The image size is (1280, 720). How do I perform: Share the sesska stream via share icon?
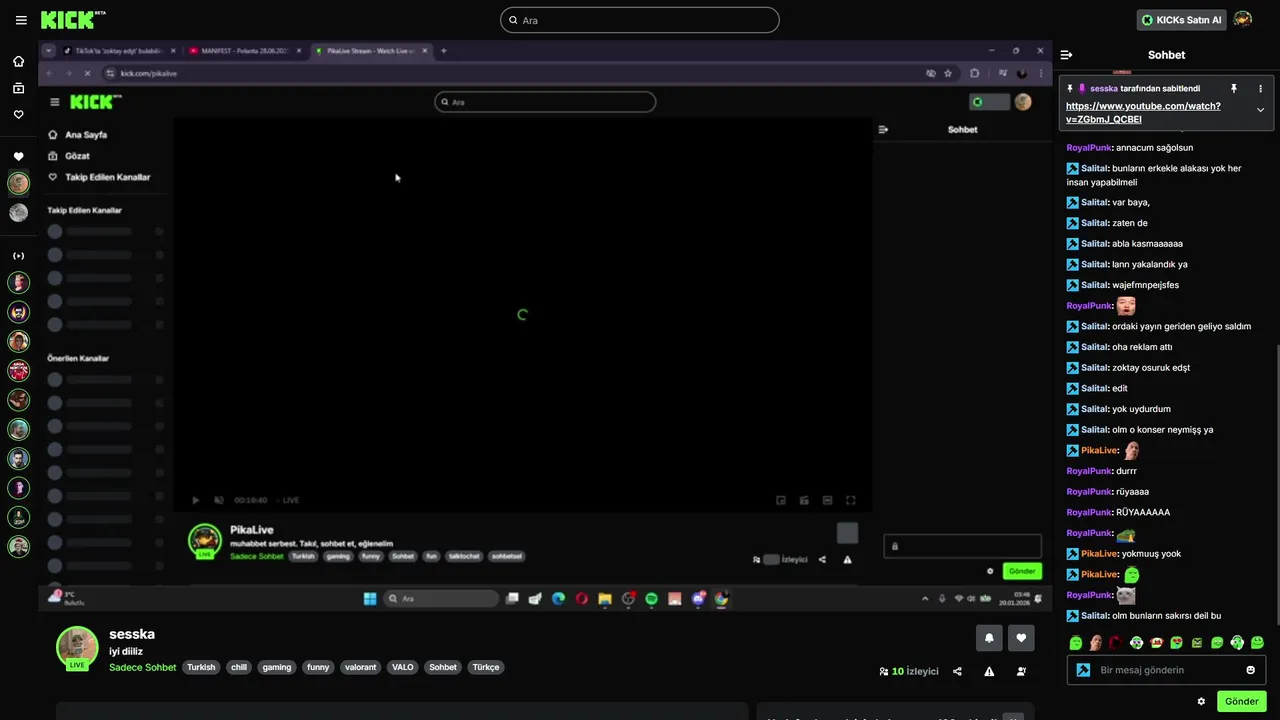tap(957, 672)
